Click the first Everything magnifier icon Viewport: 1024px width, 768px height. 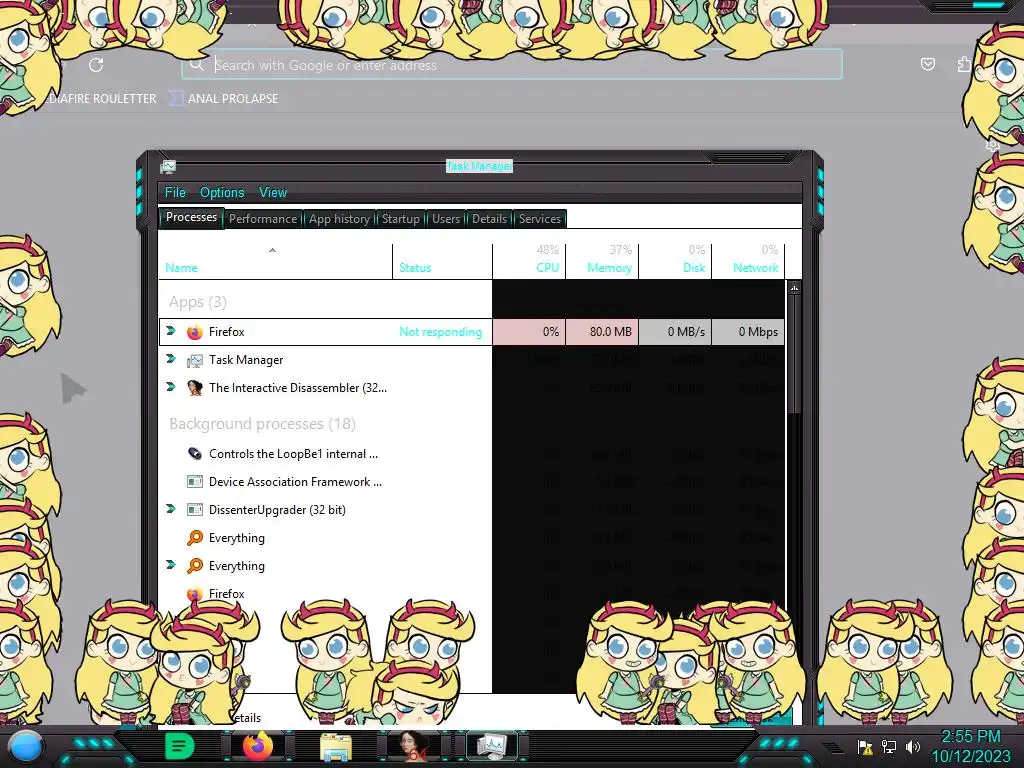tap(195, 537)
